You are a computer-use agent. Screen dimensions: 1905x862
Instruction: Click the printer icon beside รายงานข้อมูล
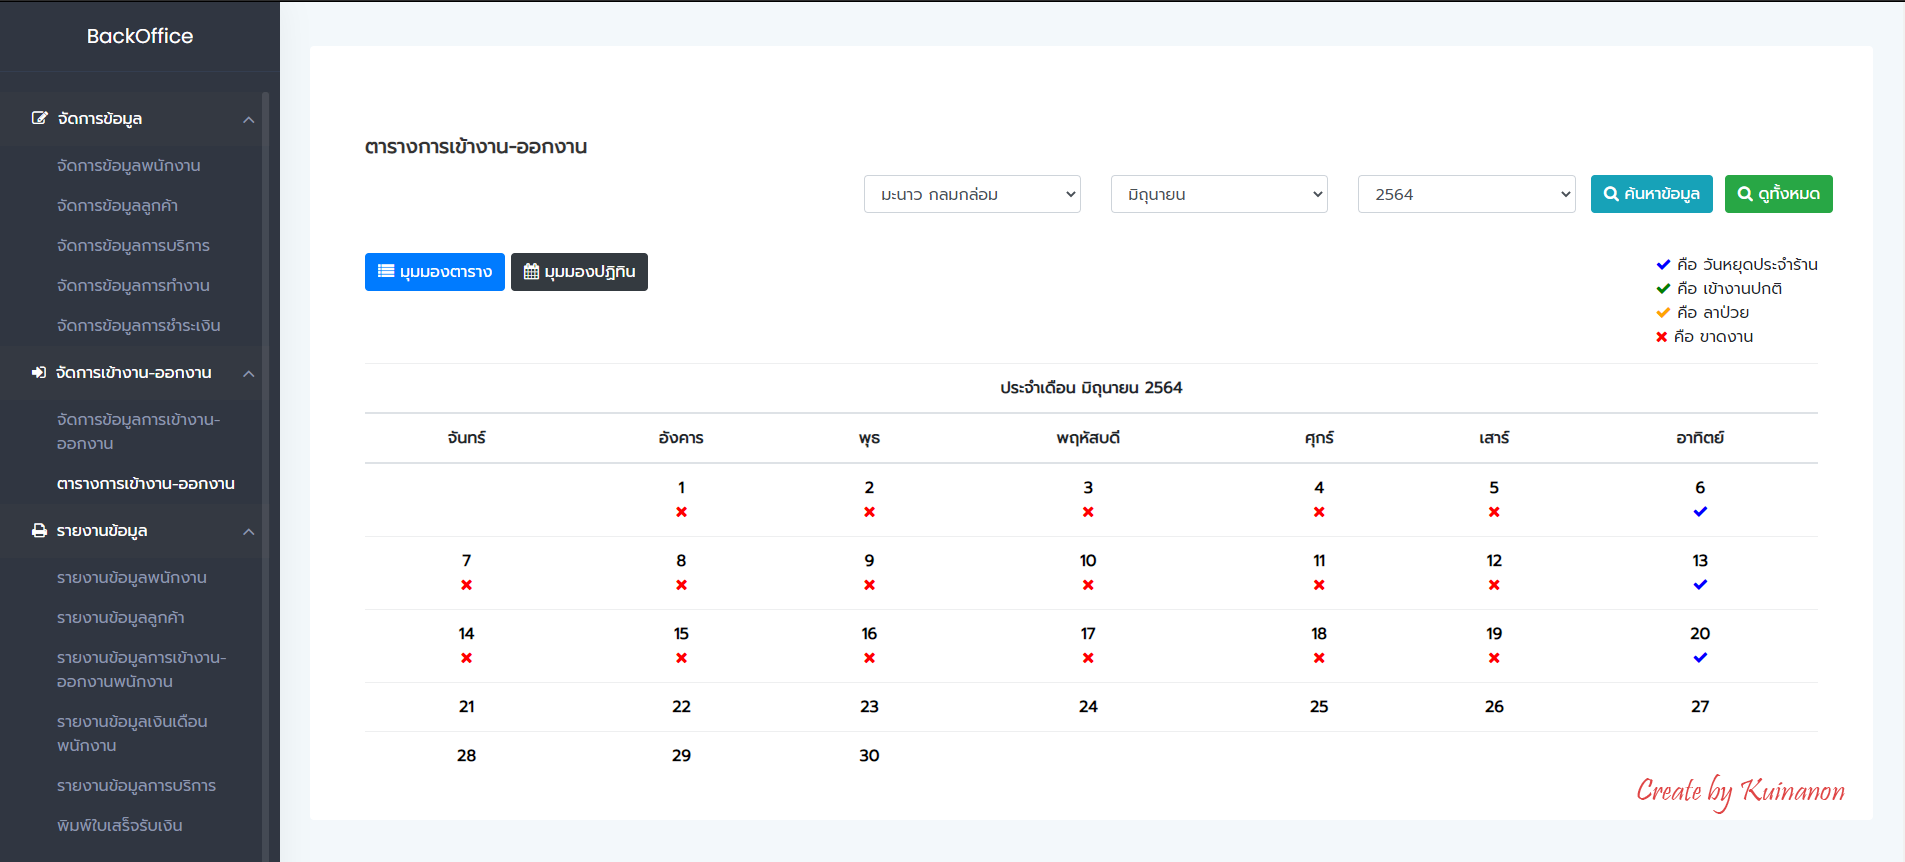tap(39, 530)
